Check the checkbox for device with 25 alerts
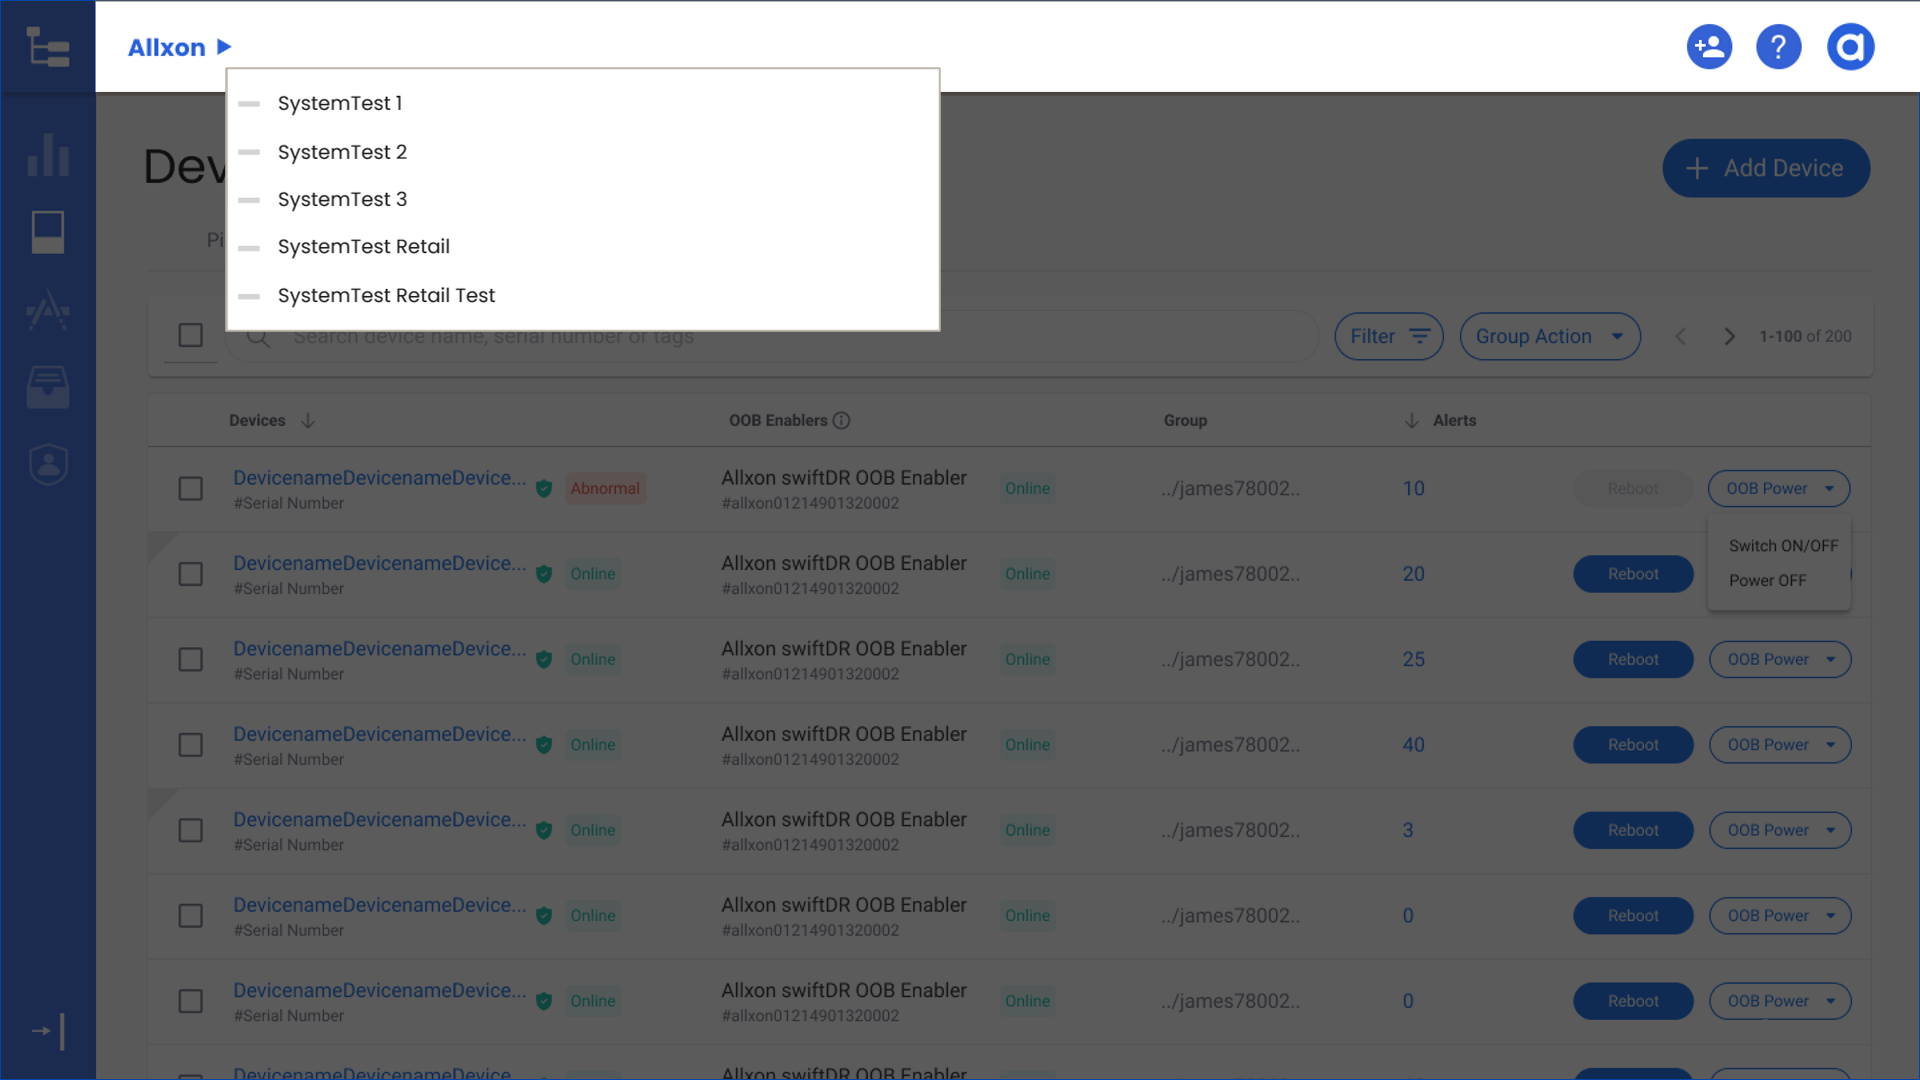The image size is (1920, 1080). click(190, 660)
